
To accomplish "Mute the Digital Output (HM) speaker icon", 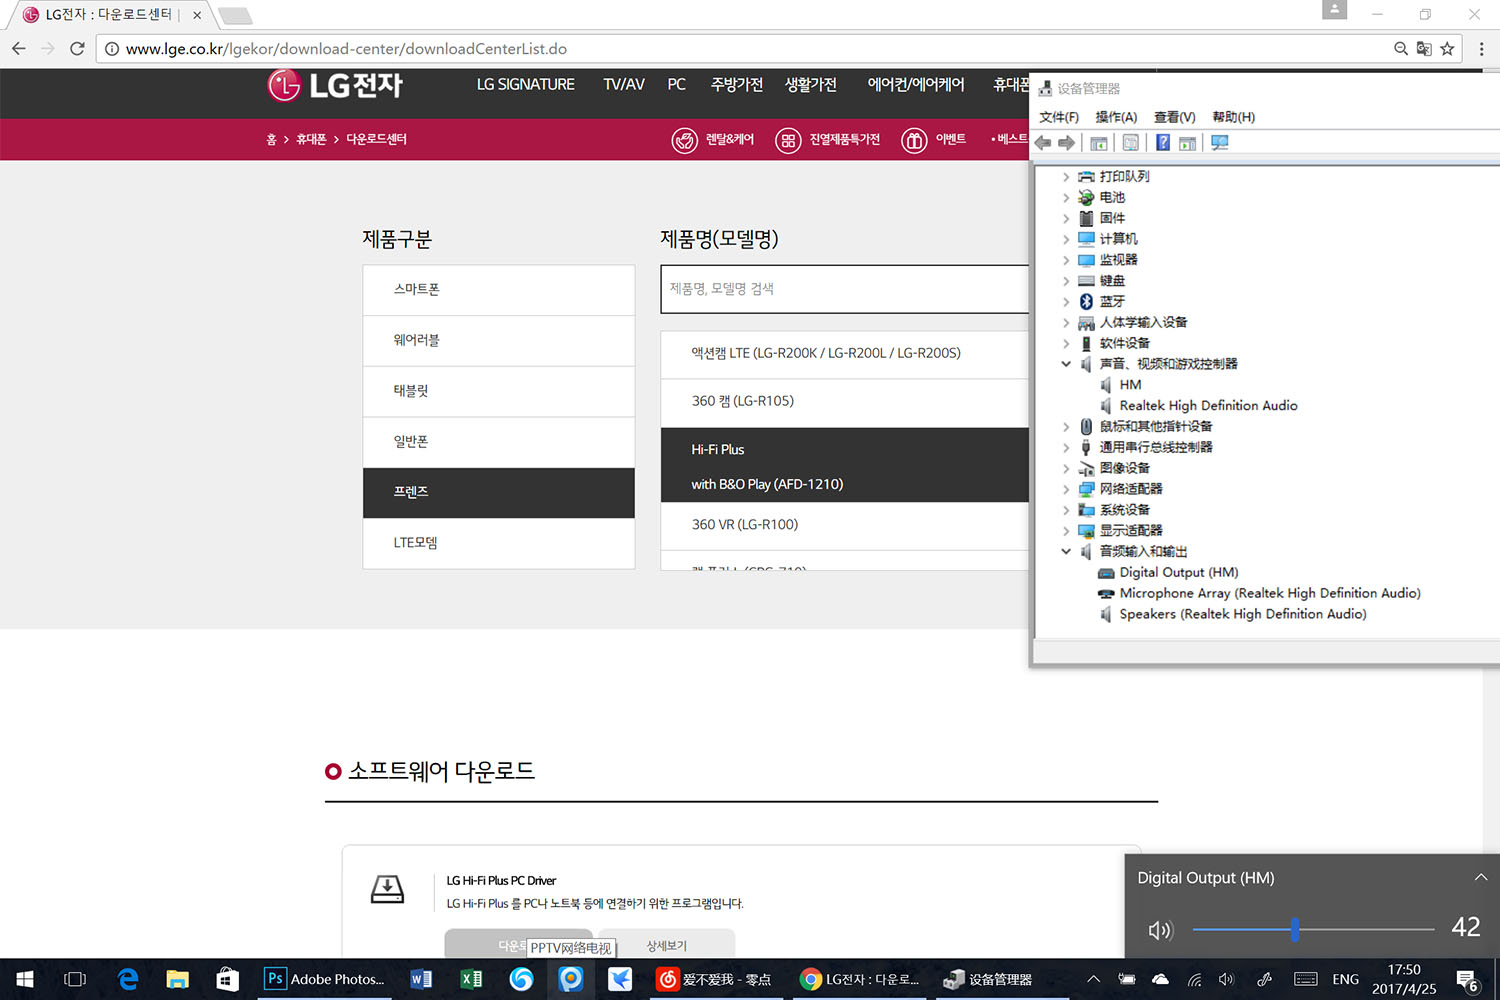I will point(1160,930).
